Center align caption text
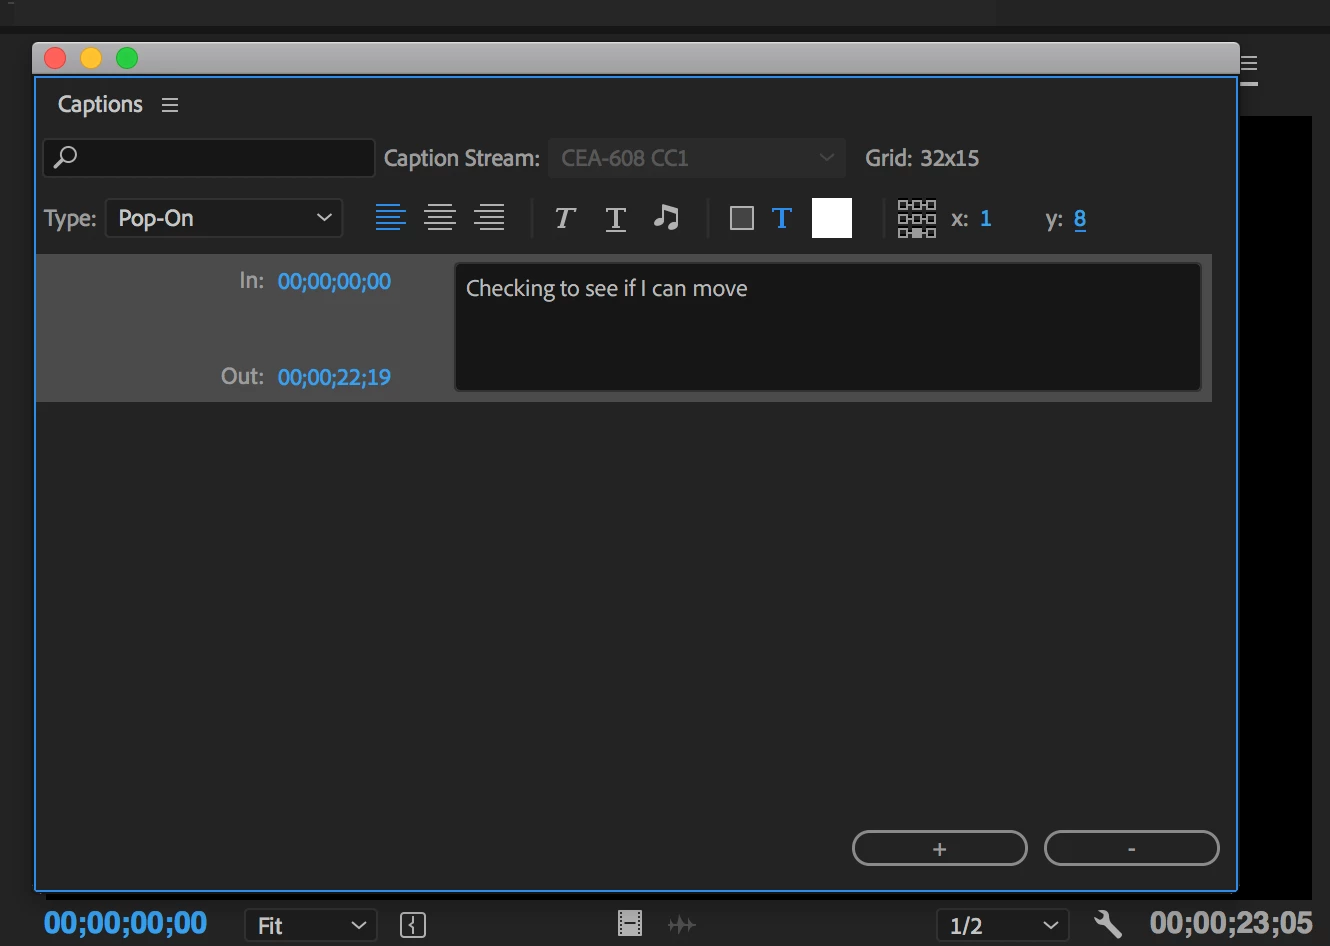 [x=440, y=217]
